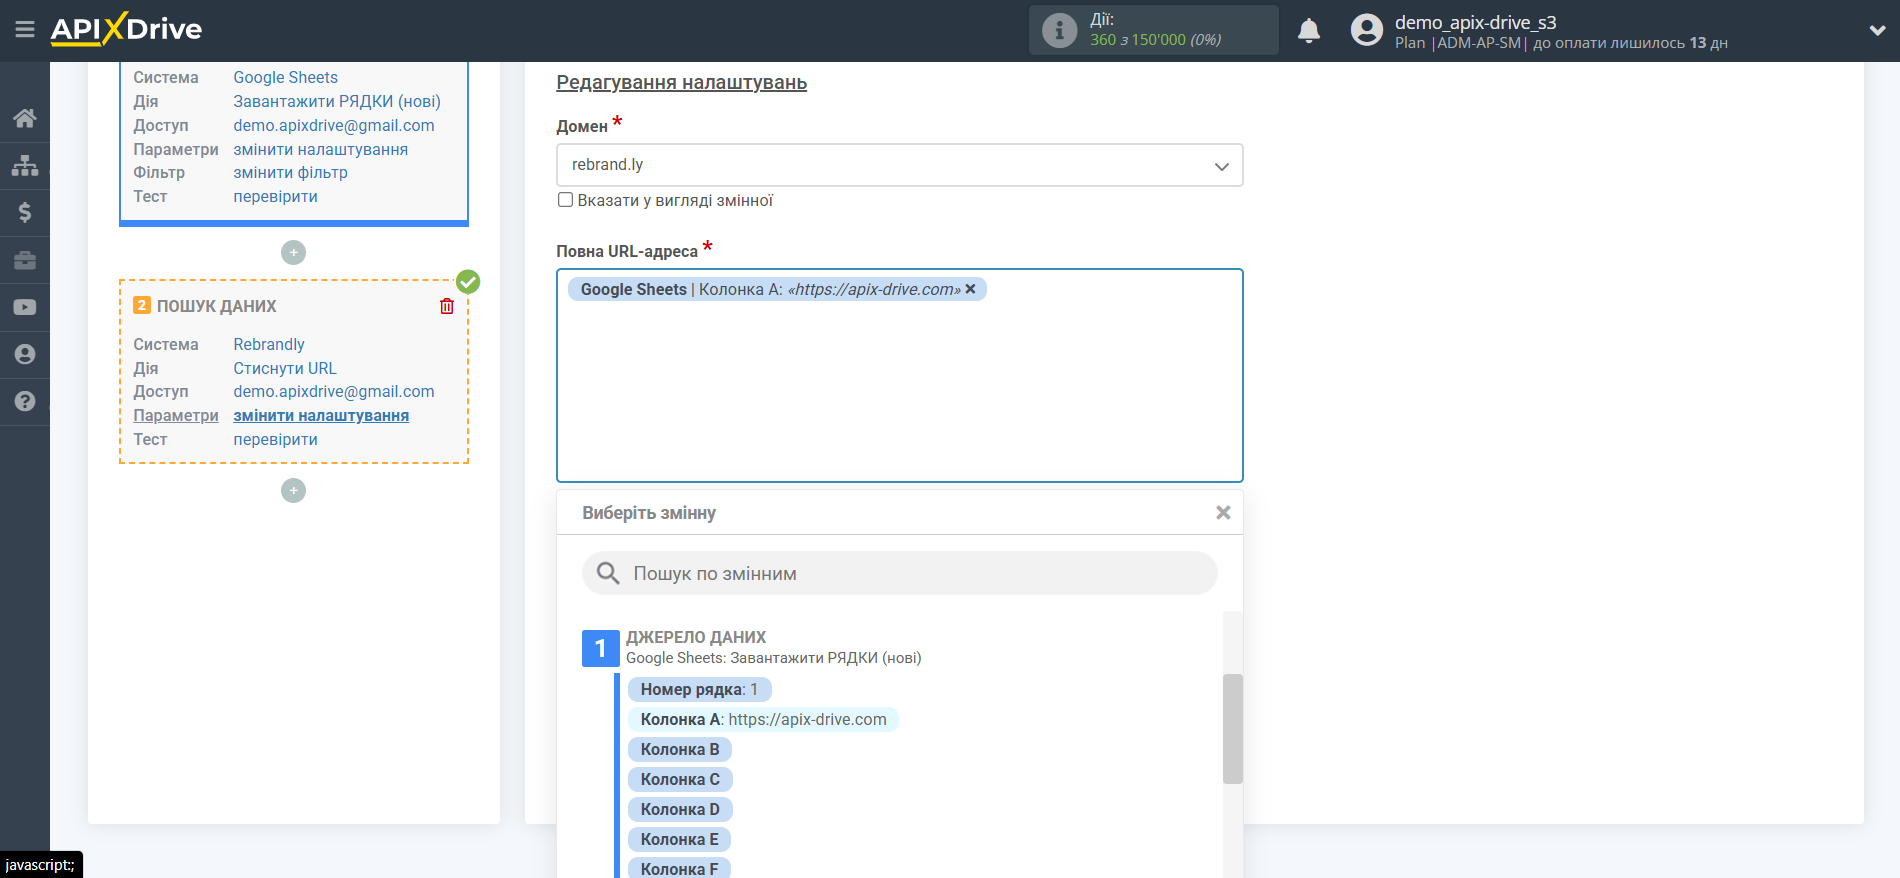The height and width of the screenshot is (878, 1900).
Task: Select variable Колонка E
Action: click(679, 839)
